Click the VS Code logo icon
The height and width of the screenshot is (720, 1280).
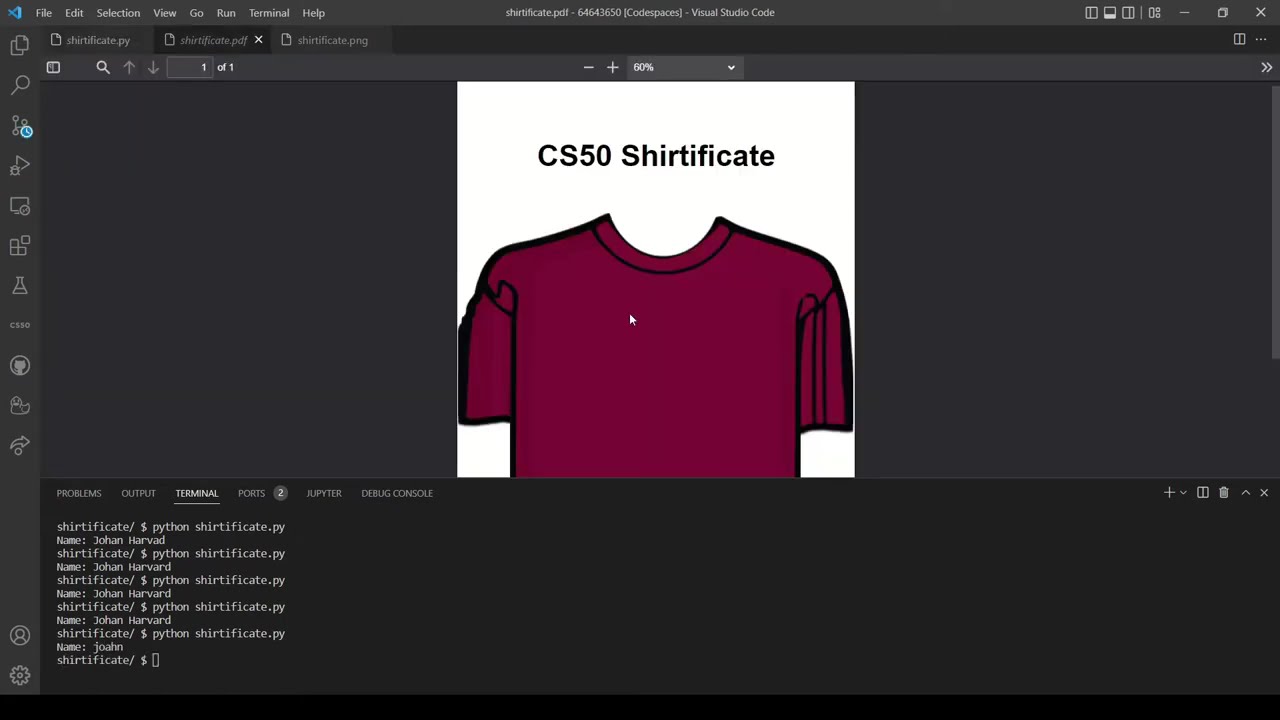tap(14, 13)
